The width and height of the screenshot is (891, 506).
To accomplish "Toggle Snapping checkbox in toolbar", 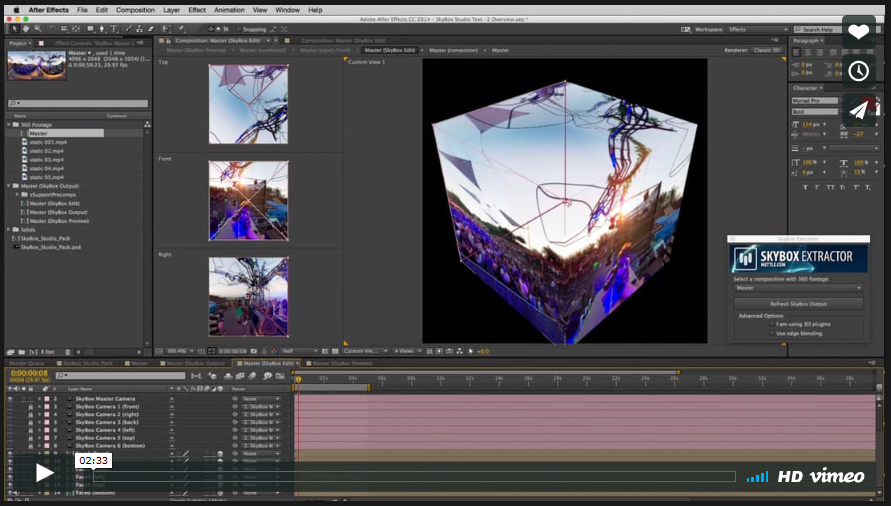I will coord(239,29).
